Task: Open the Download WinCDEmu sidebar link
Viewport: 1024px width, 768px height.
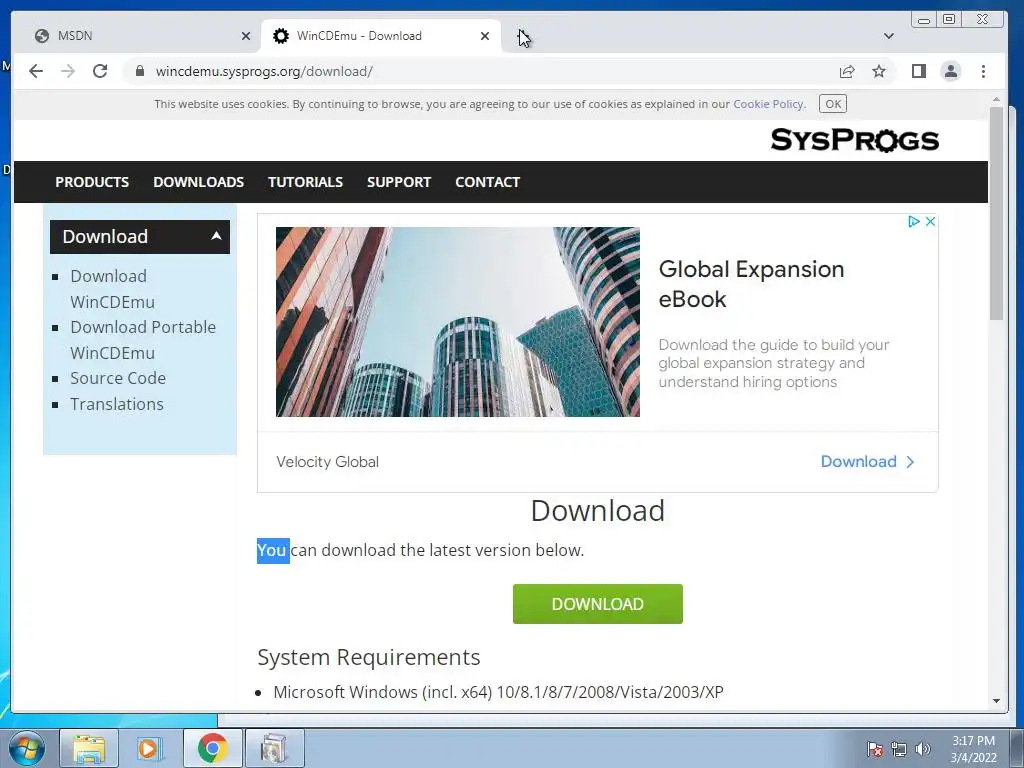Action: [112, 289]
